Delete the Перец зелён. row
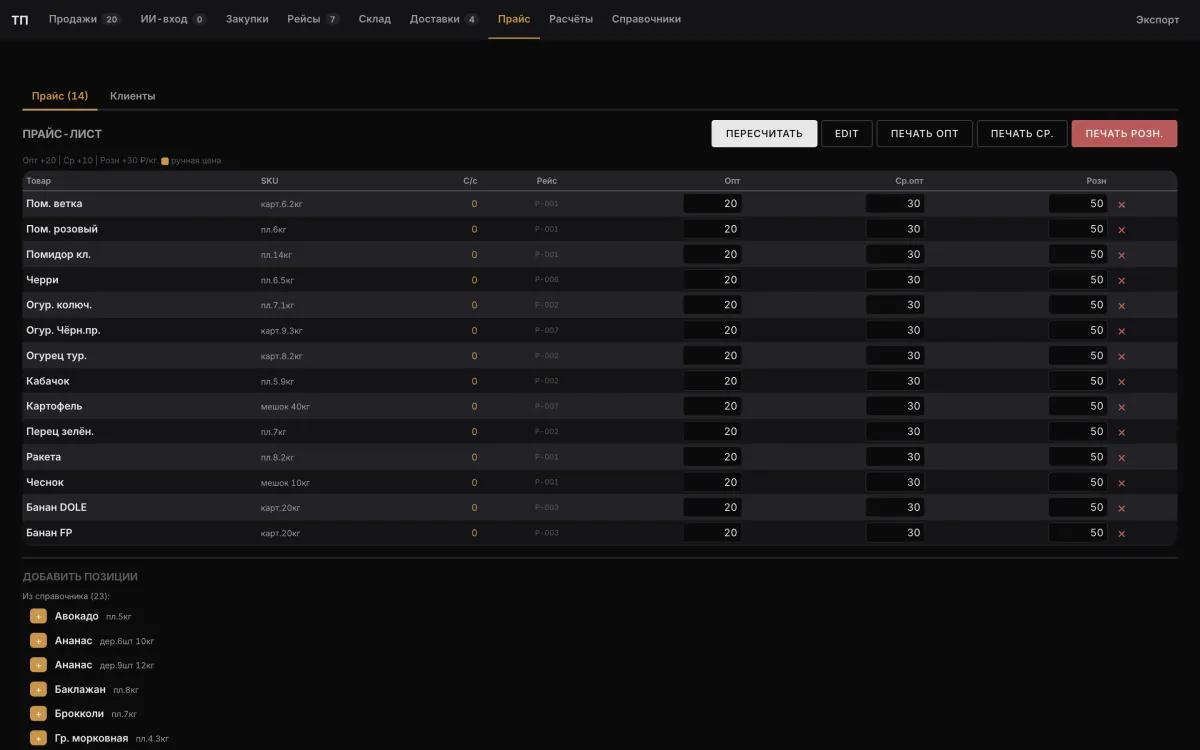The height and width of the screenshot is (750, 1200). (1121, 432)
